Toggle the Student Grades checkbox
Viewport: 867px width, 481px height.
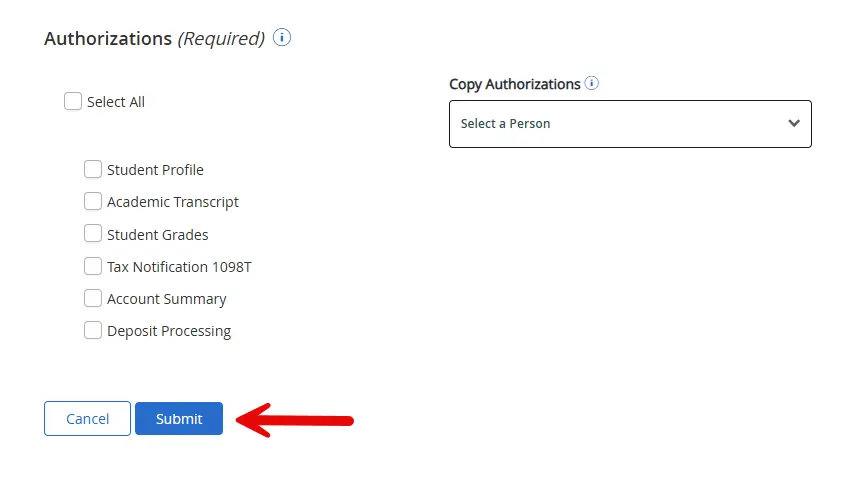click(x=93, y=234)
